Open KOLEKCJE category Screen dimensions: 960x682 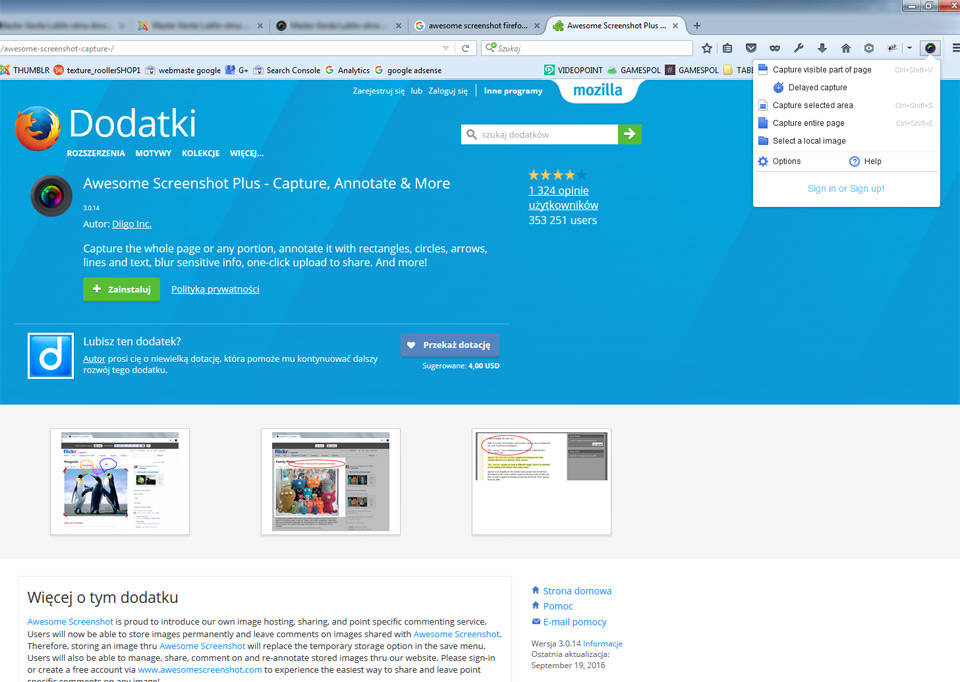coord(200,153)
